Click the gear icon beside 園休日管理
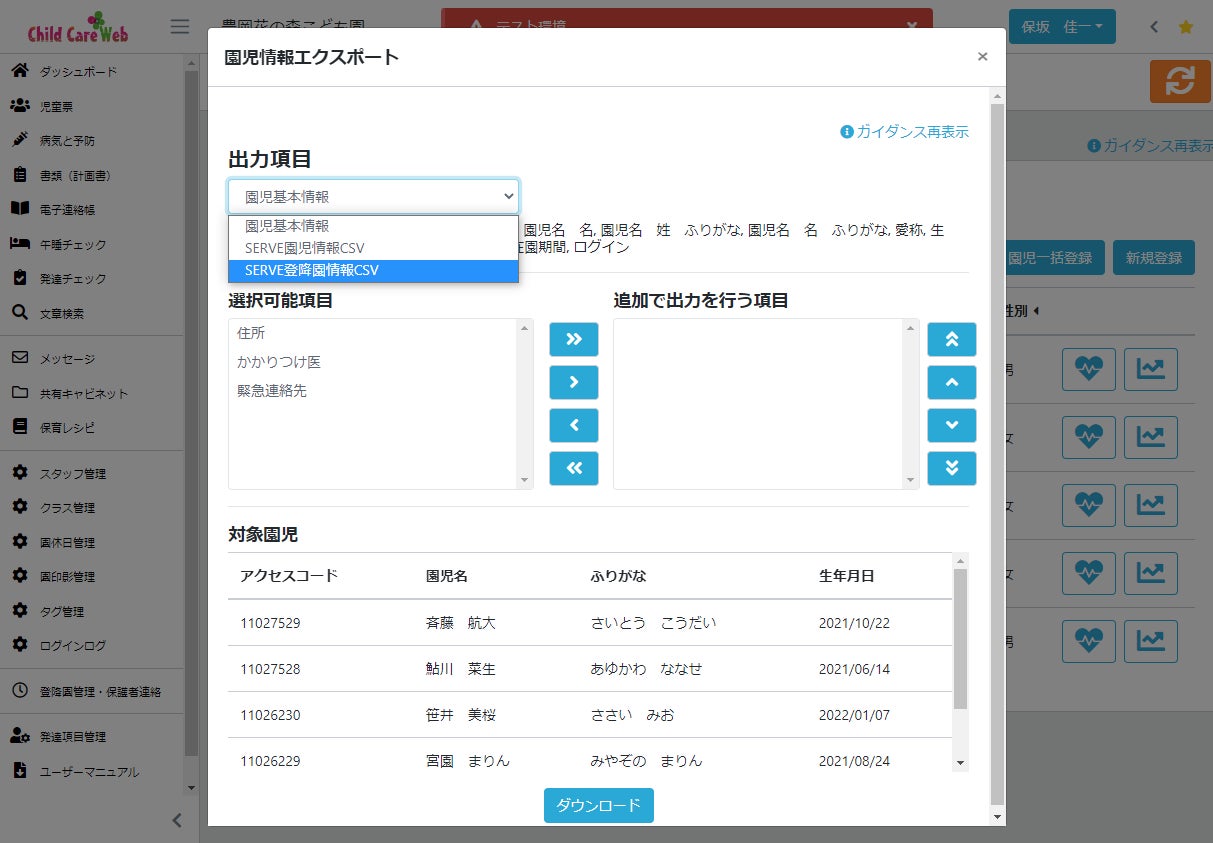This screenshot has width=1213, height=843. [x=19, y=542]
